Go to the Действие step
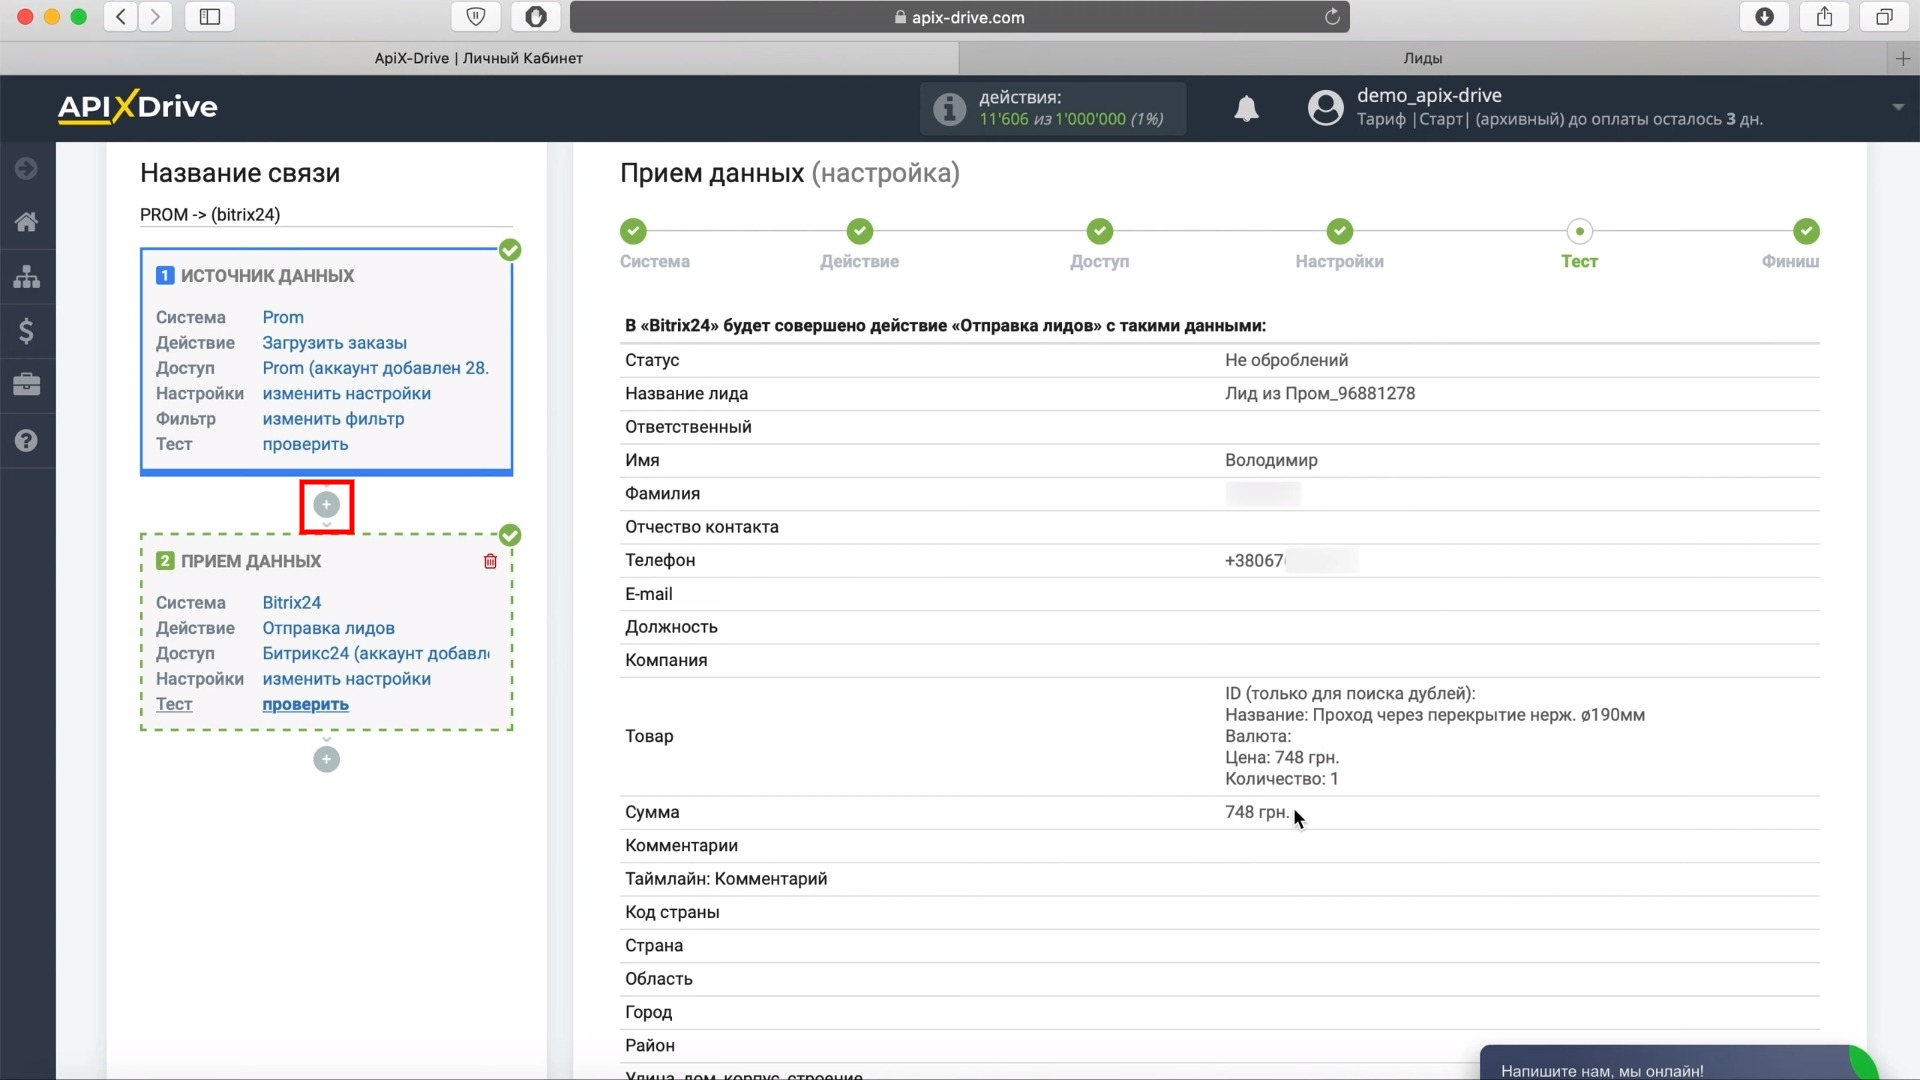This screenshot has width=1920, height=1080. (x=859, y=245)
